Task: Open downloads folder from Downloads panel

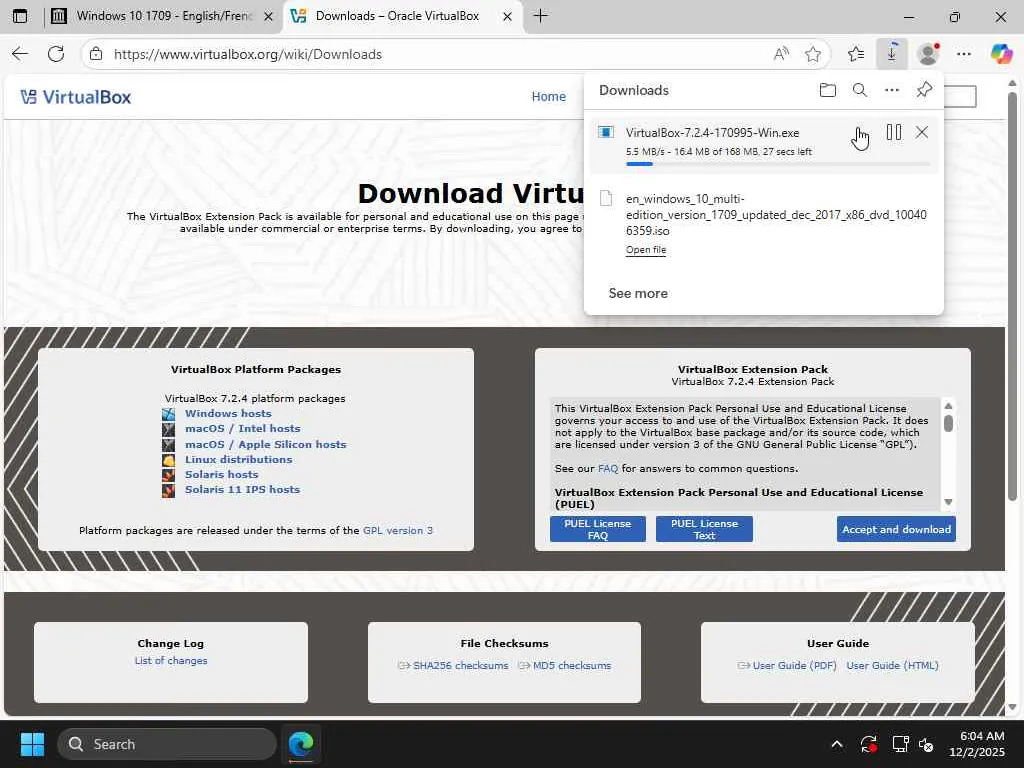Action: point(827,90)
